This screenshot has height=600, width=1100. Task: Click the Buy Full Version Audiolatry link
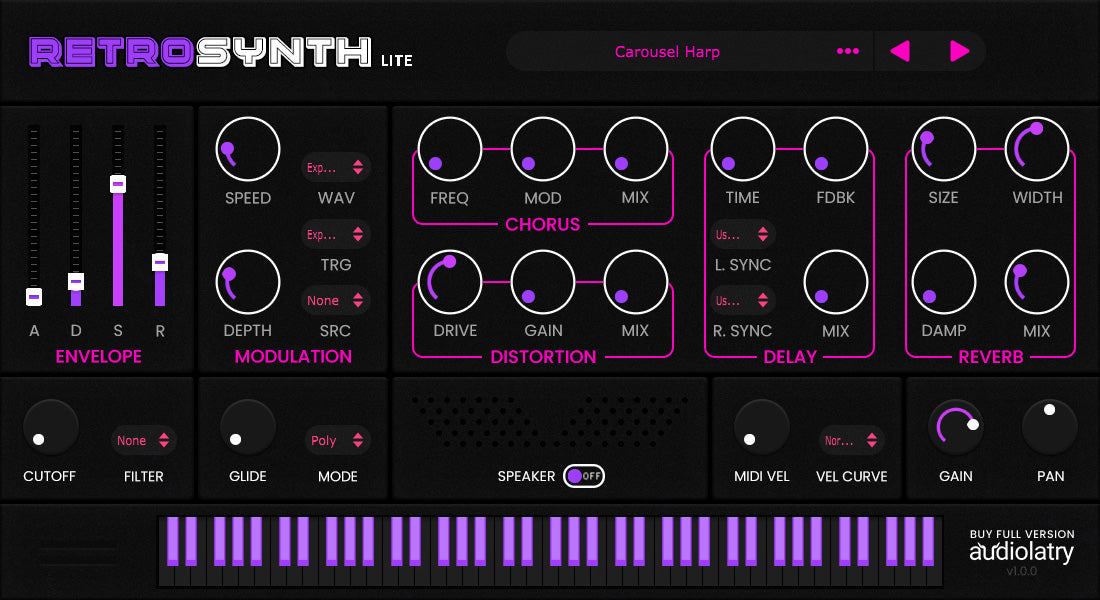1021,547
